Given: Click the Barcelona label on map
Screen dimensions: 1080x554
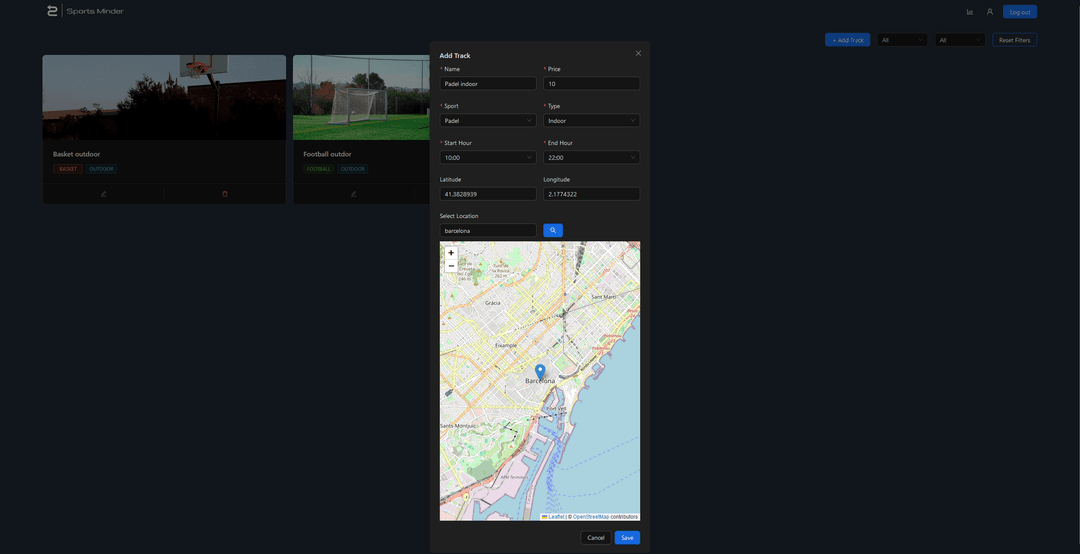Looking at the screenshot, I should [540, 381].
